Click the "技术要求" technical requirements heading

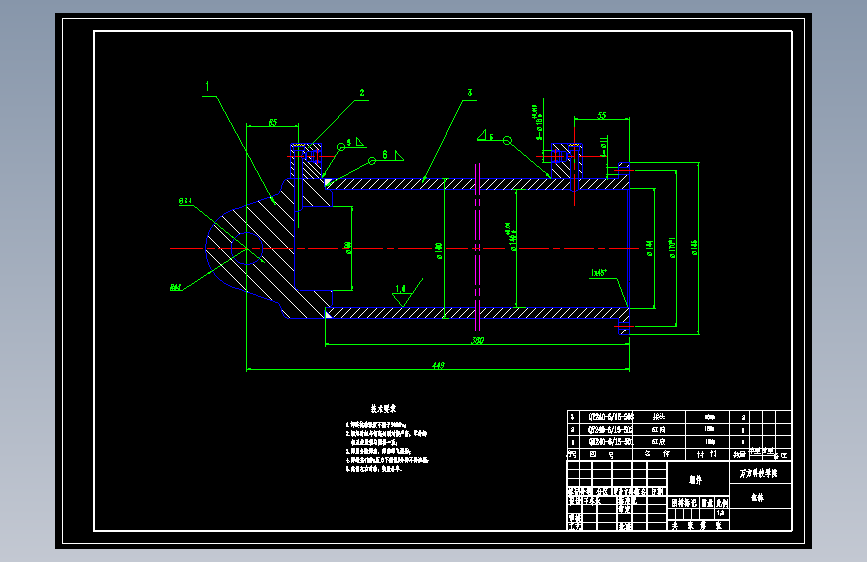coord(383,409)
